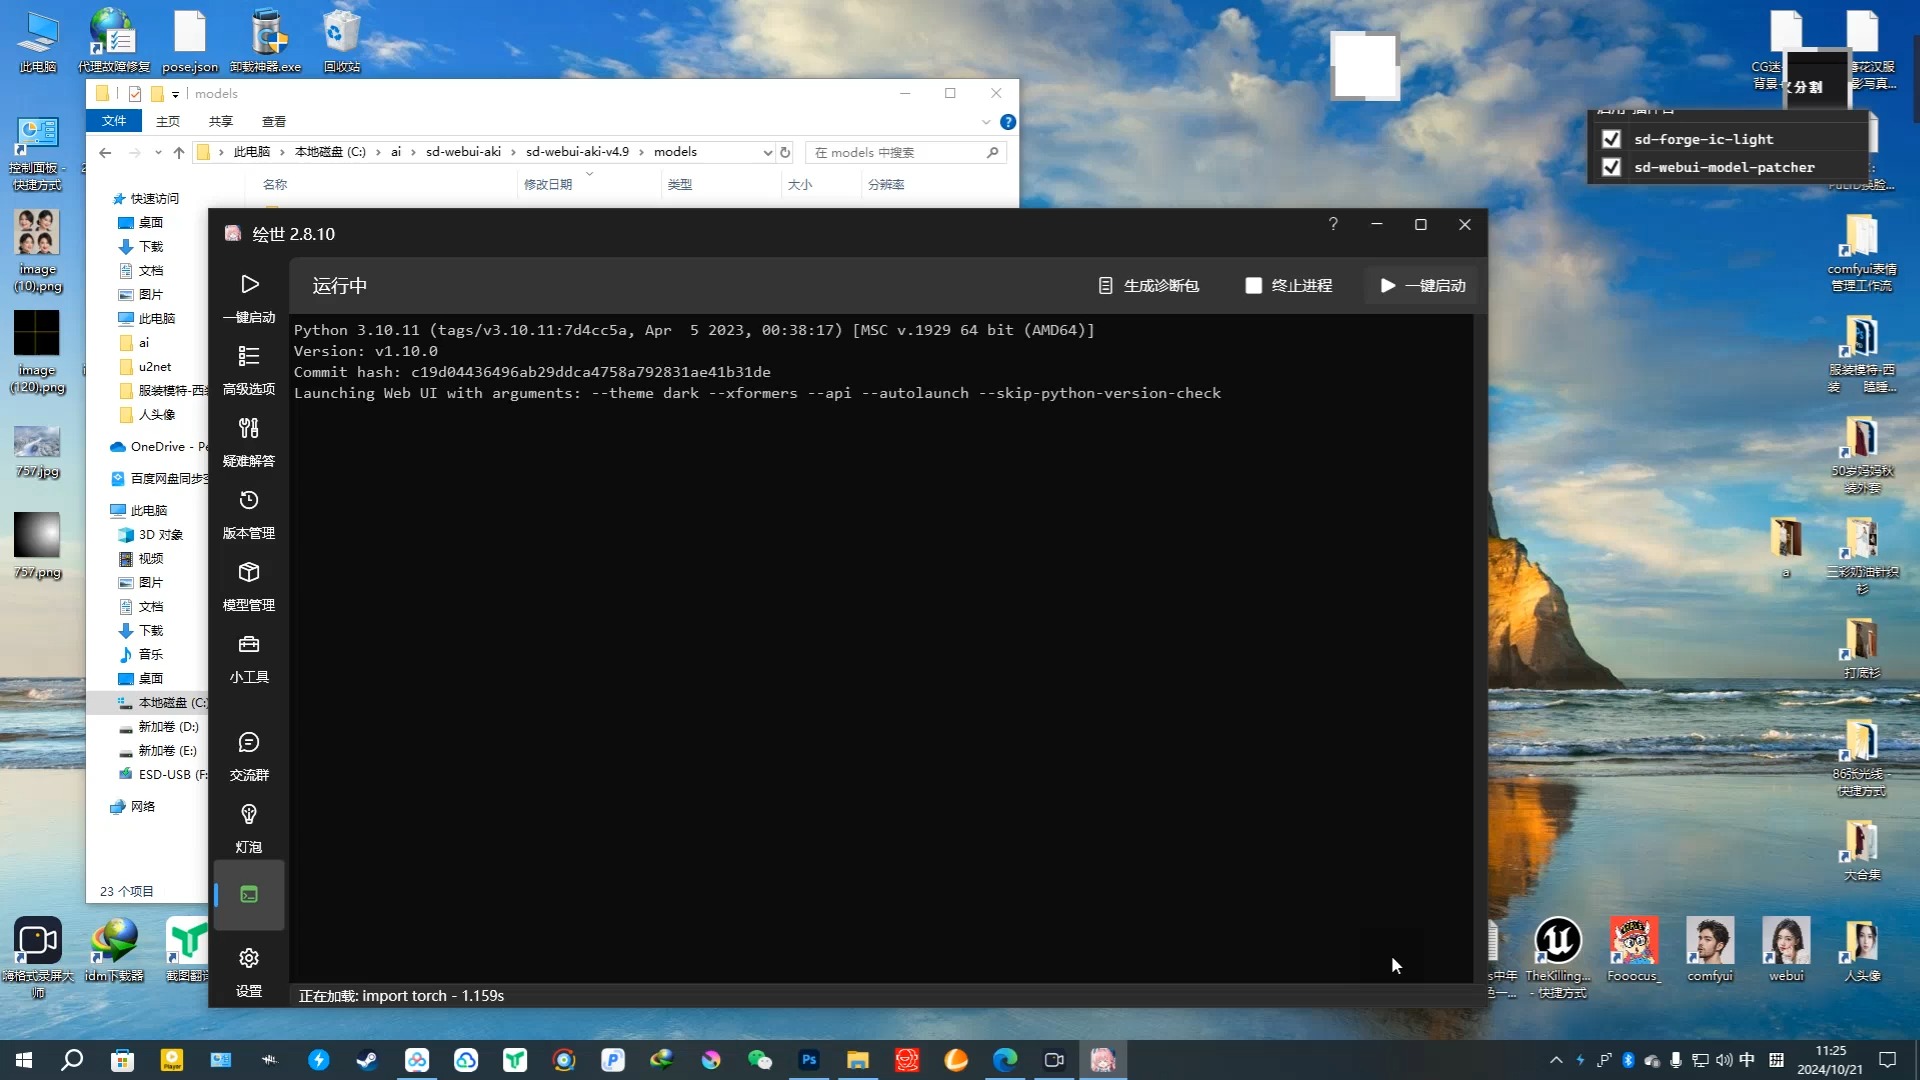This screenshot has width=1920, height=1080.
Task: Click the 一键启动 button in header bar
Action: click(x=1423, y=286)
